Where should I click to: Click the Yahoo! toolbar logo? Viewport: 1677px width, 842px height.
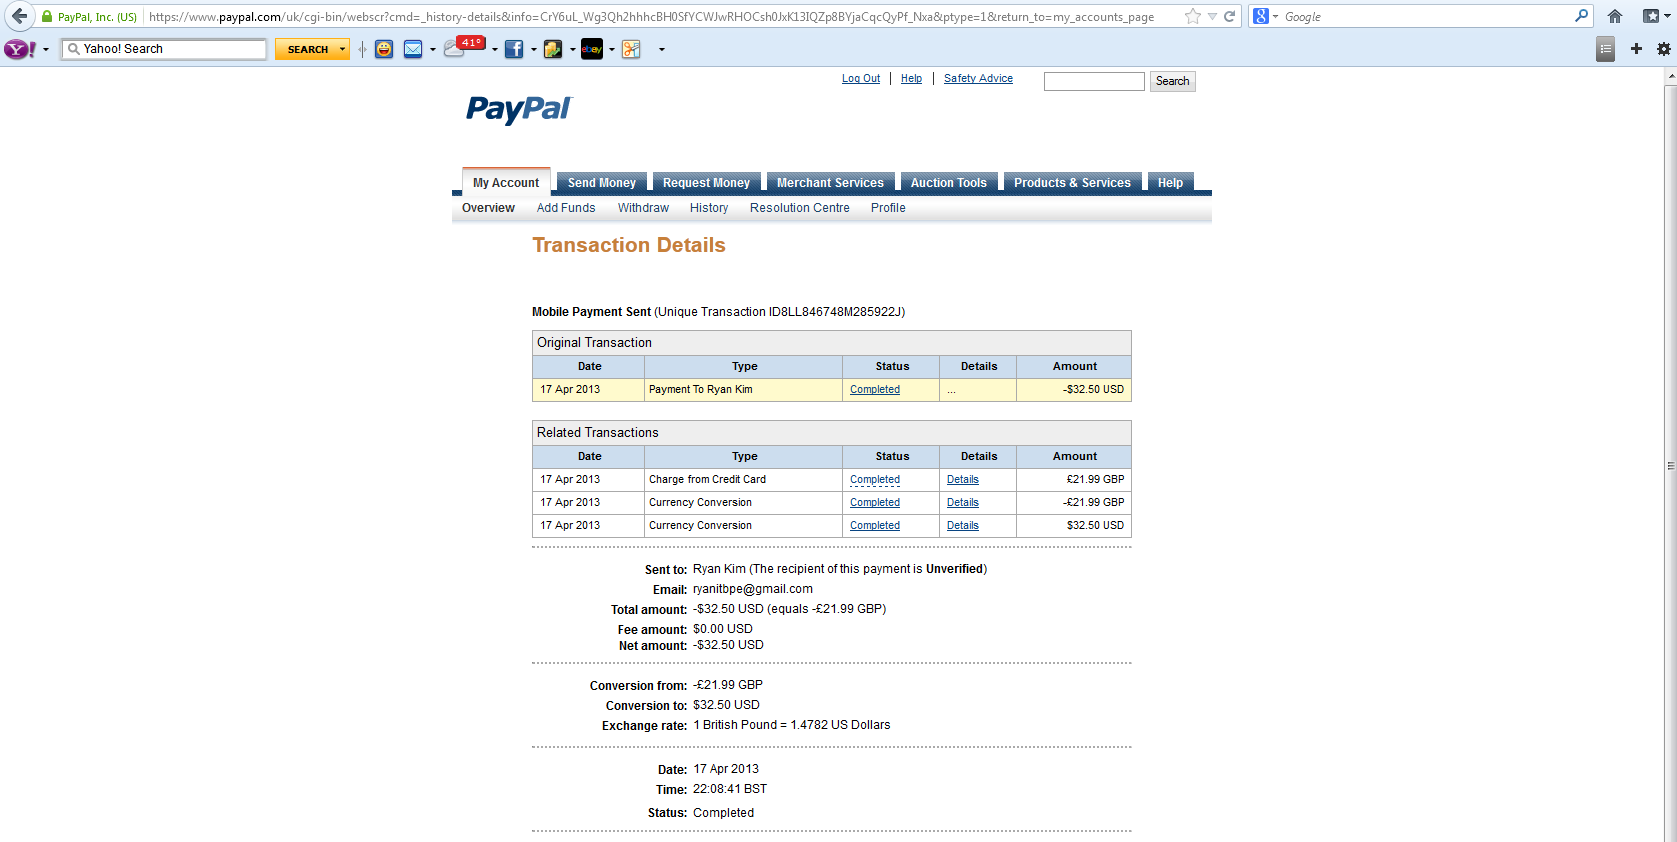pyautogui.click(x=20, y=49)
